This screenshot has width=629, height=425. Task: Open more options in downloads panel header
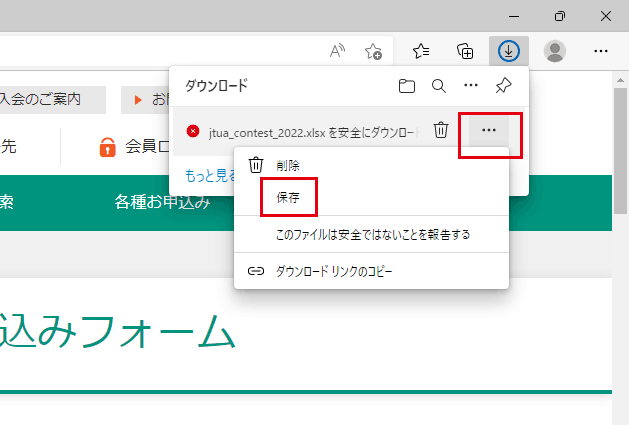(x=471, y=86)
